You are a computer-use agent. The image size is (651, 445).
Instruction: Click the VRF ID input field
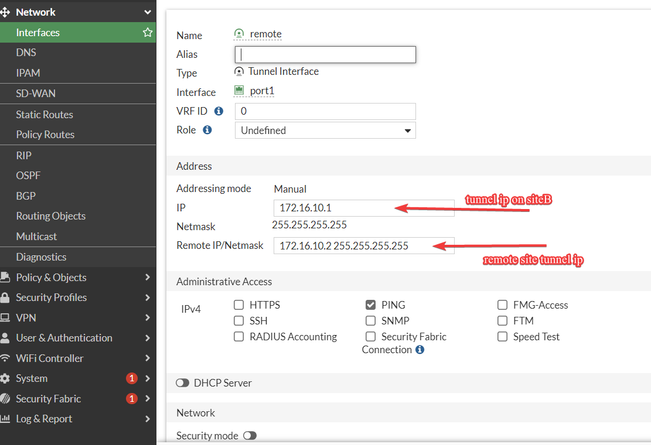325,111
